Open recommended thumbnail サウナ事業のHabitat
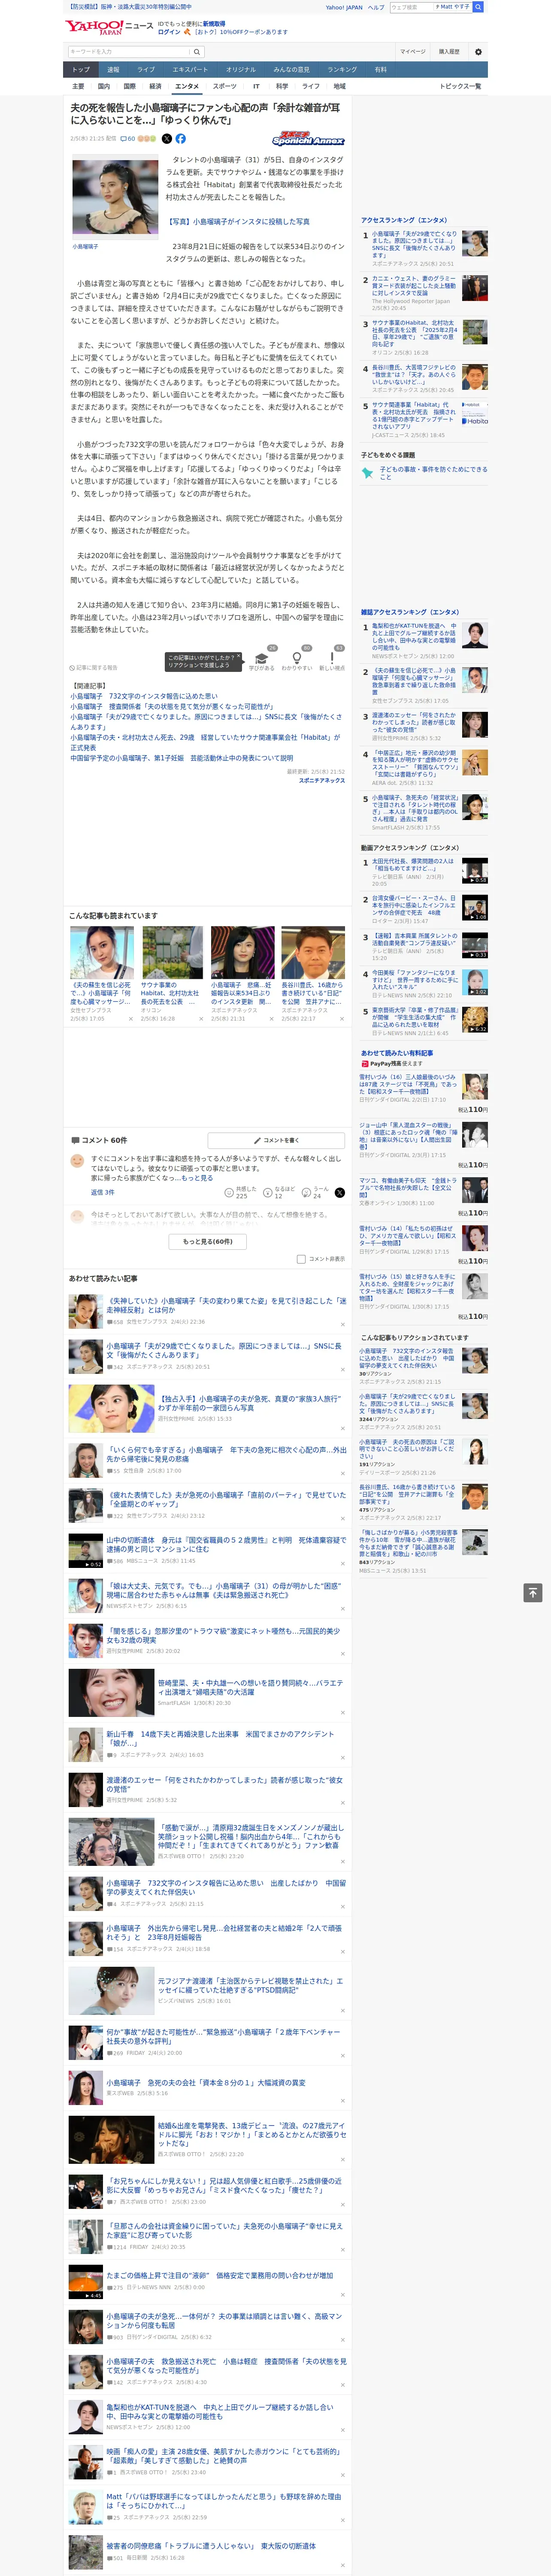Image resolution: width=551 pixels, height=2576 pixels. (x=172, y=952)
